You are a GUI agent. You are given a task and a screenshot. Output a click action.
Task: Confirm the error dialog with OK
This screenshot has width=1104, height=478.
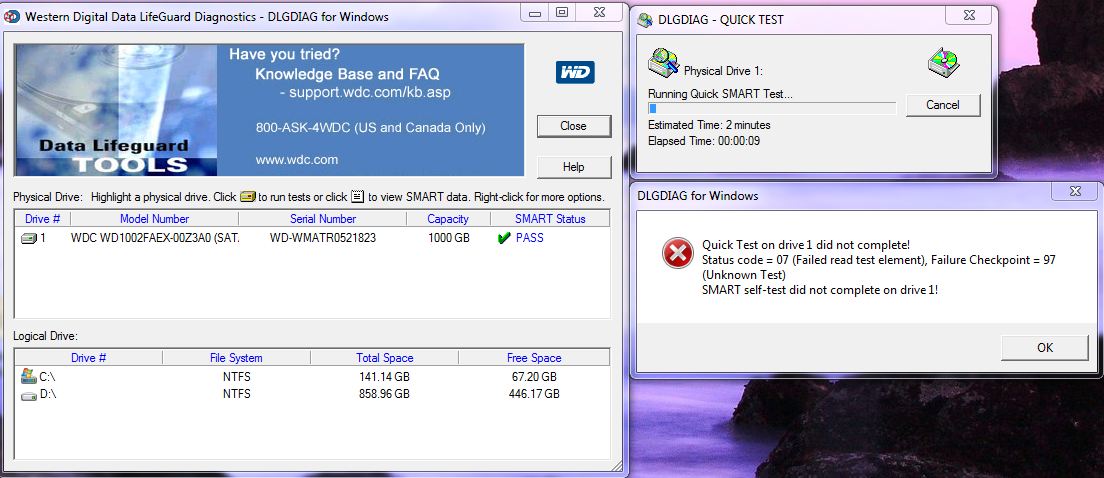(1045, 347)
